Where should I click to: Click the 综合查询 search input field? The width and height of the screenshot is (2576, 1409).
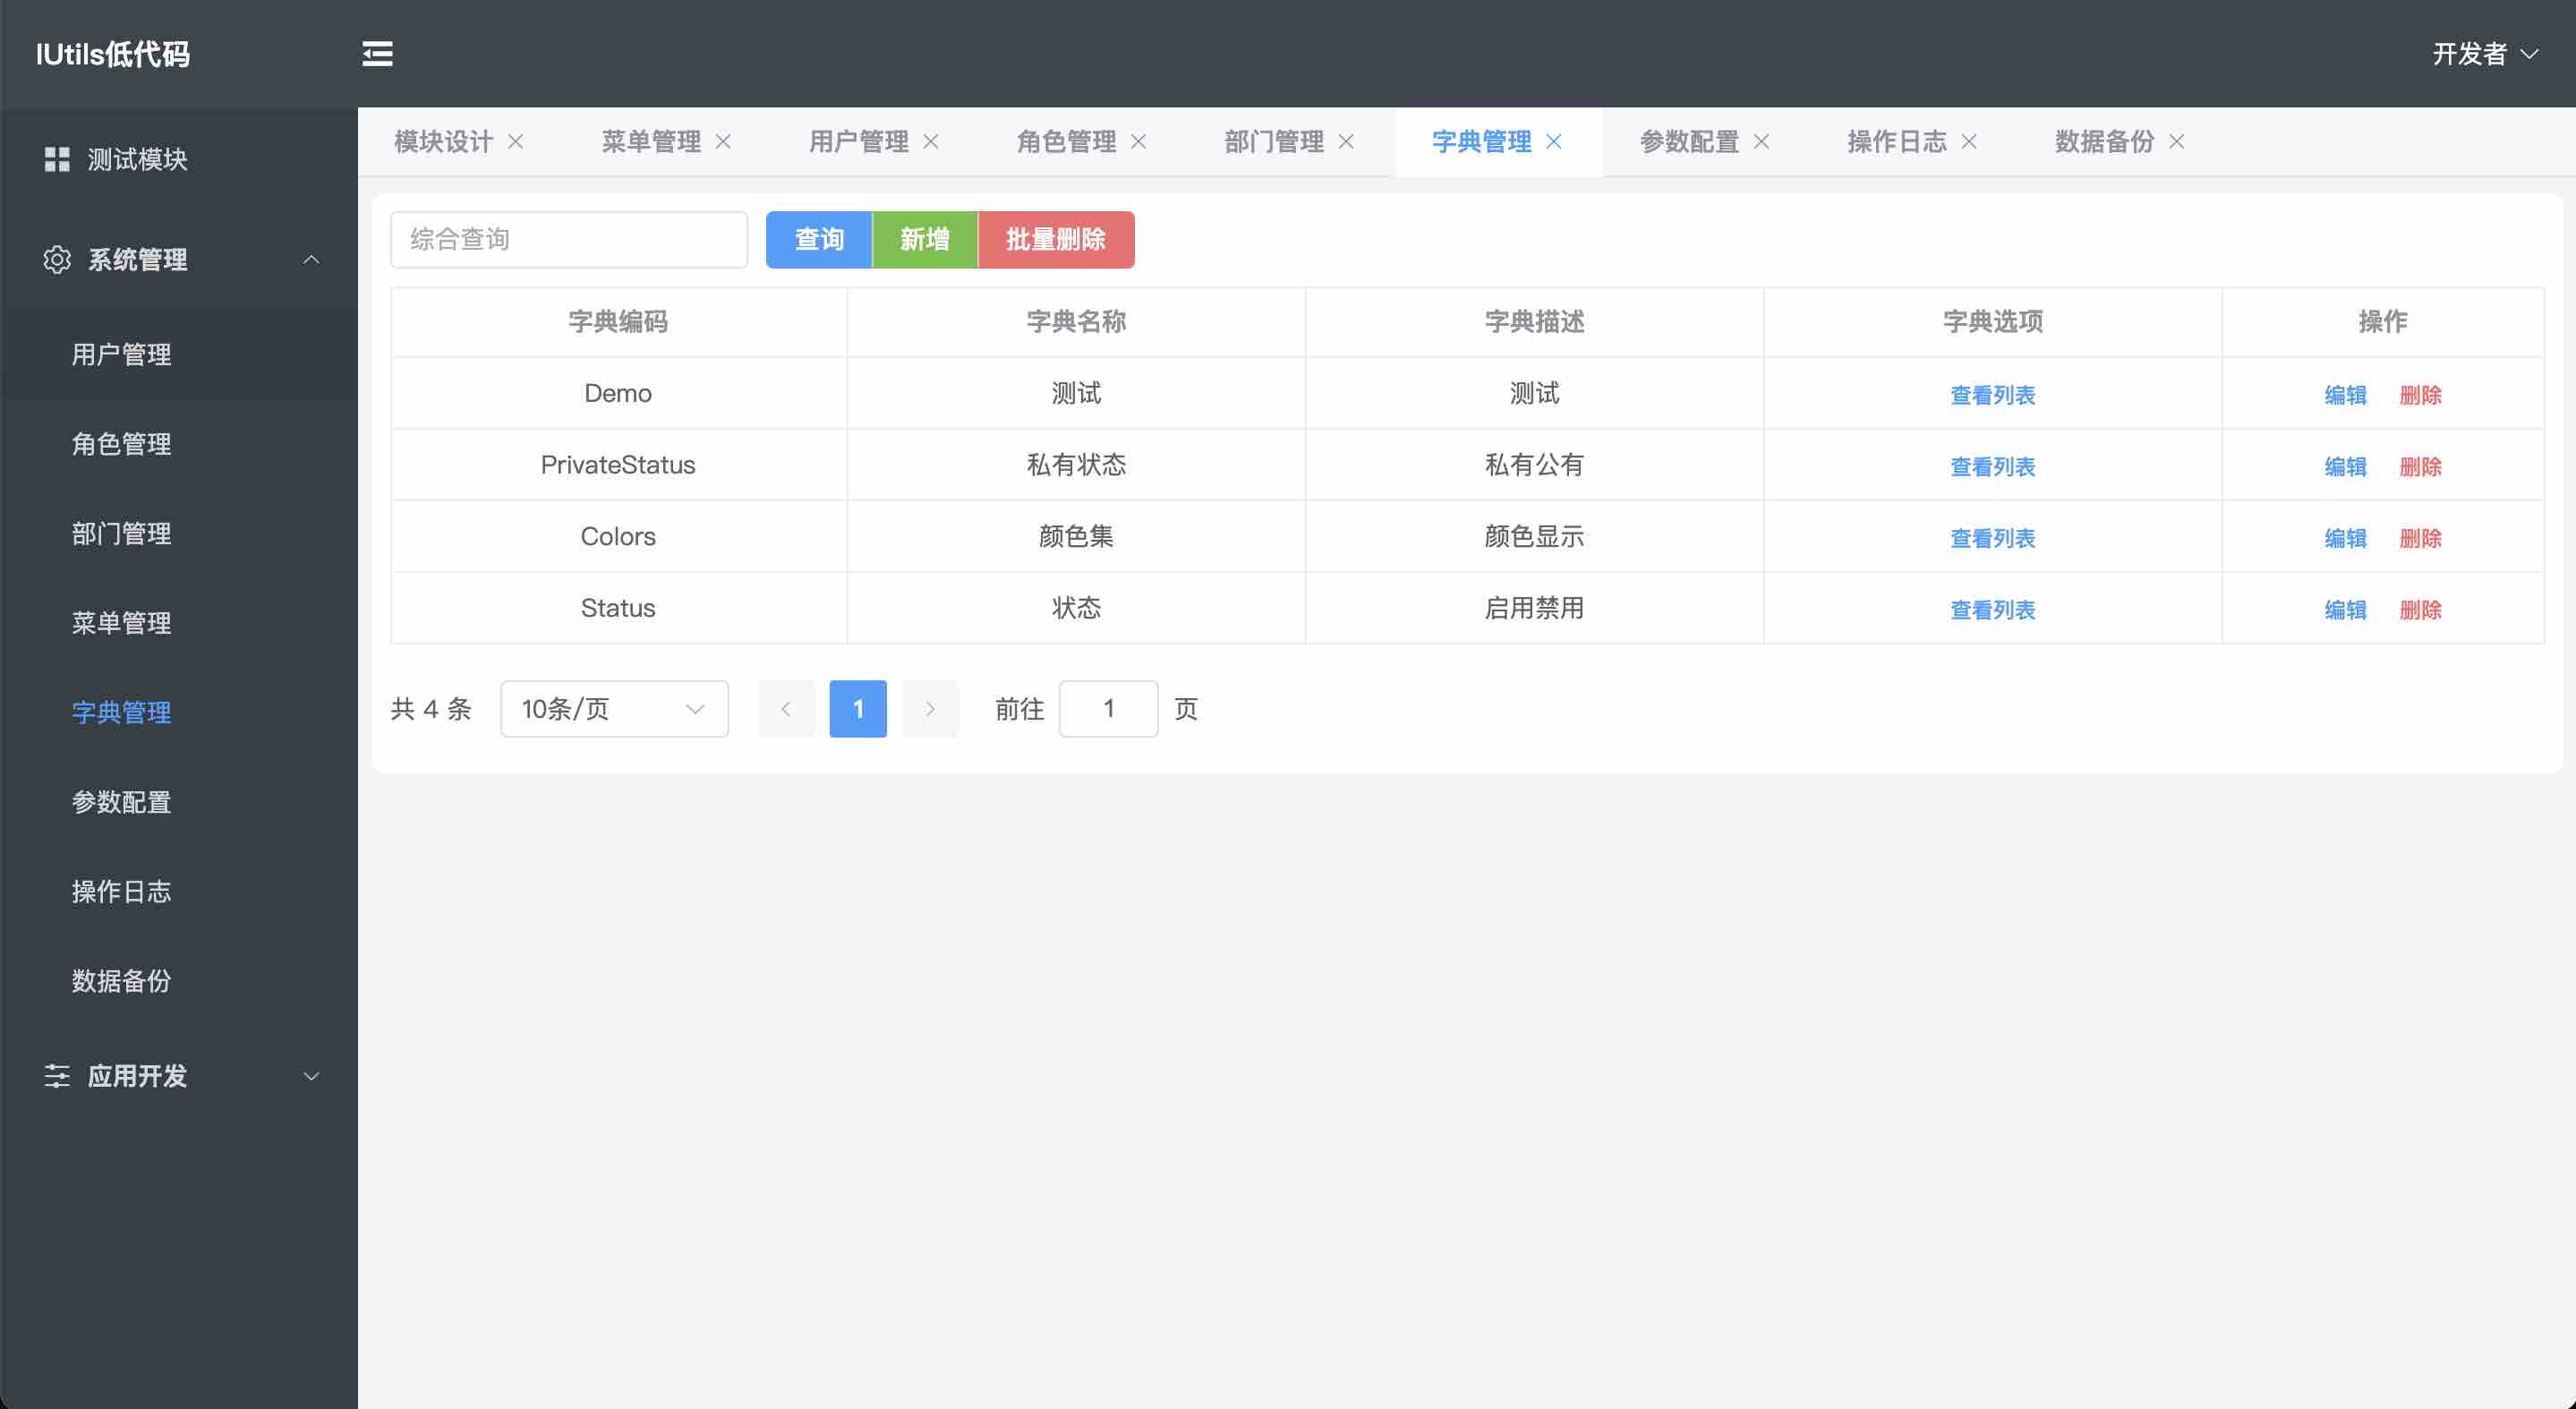click(569, 239)
